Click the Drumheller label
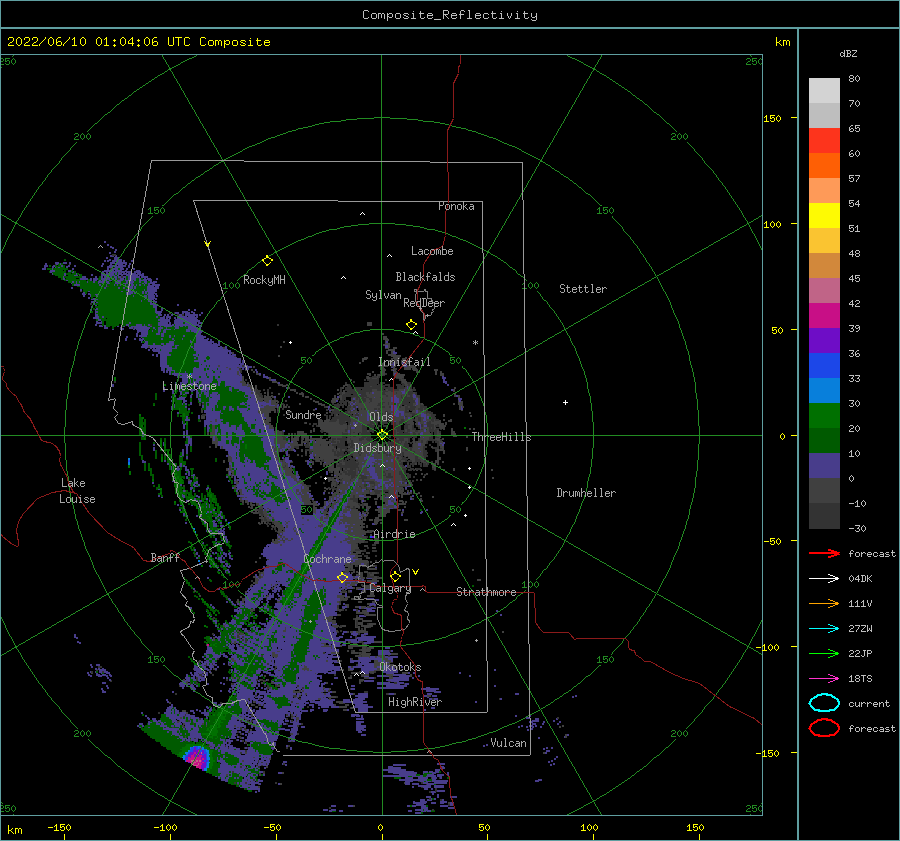This screenshot has height=841, width=900. pos(586,493)
